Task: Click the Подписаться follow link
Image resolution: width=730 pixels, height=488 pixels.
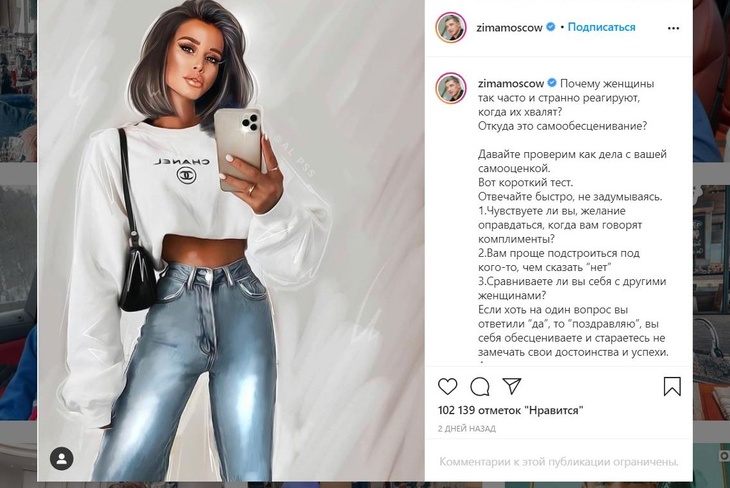Action: point(601,27)
